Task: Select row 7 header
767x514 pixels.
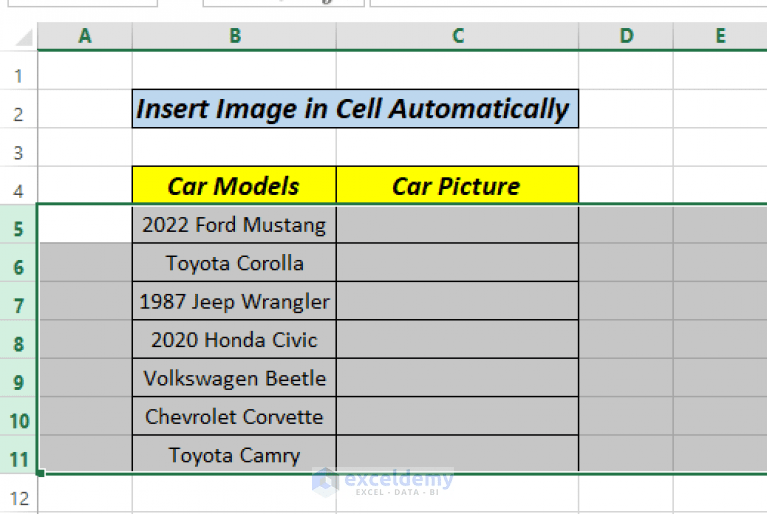Action: point(19,301)
